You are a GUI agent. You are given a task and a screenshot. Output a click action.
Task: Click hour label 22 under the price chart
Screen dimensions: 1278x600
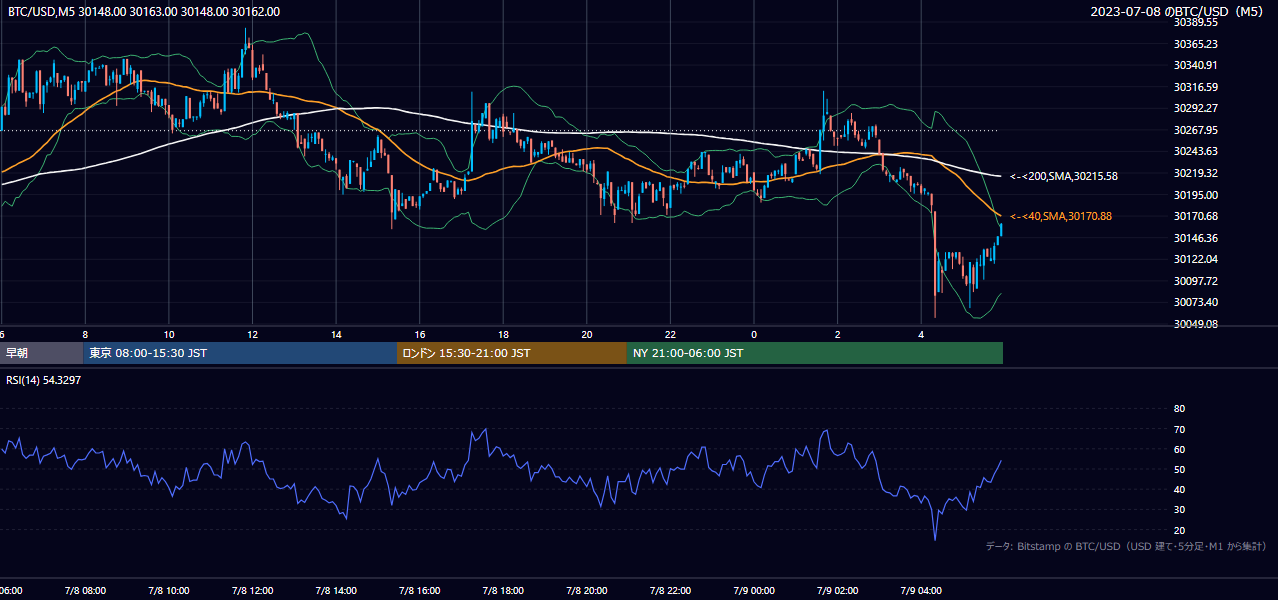[671, 334]
